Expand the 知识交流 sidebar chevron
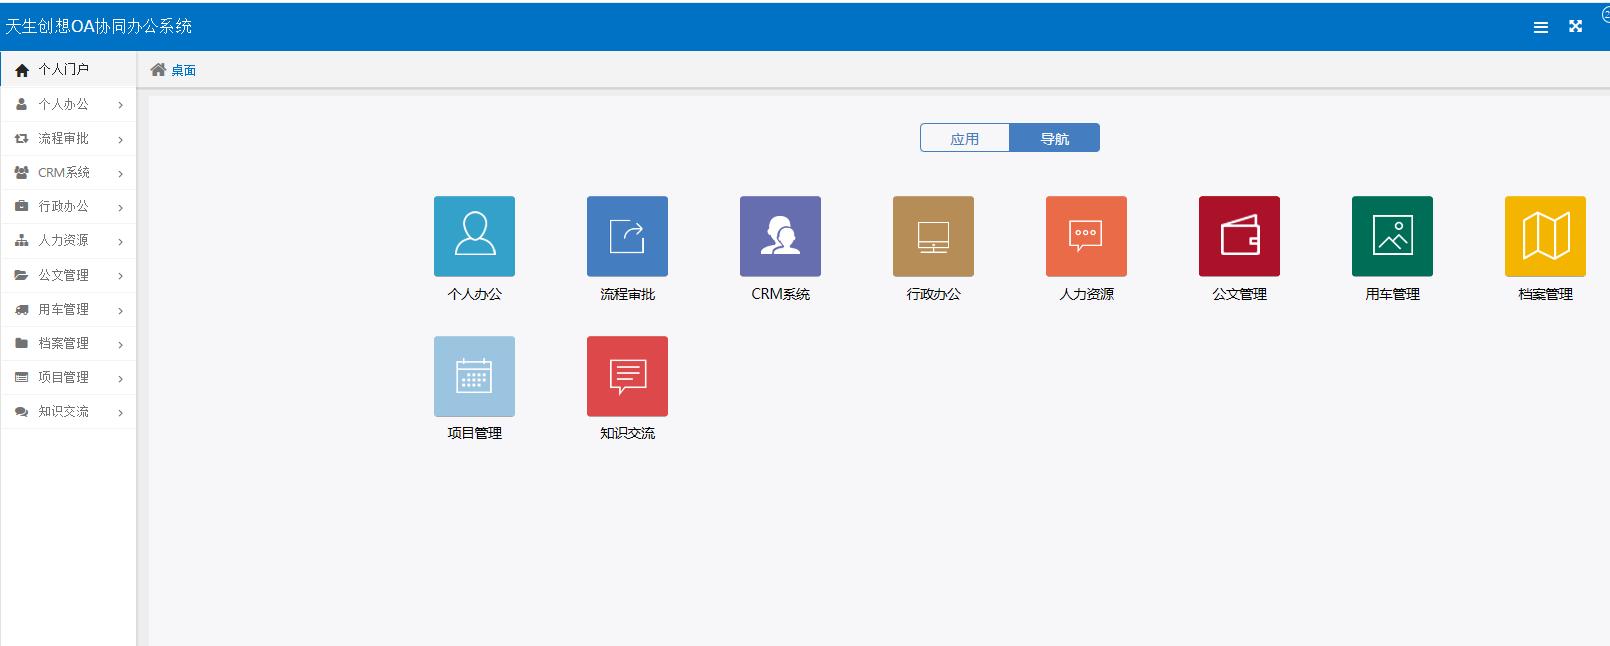Image resolution: width=1610 pixels, height=646 pixels. coord(120,412)
